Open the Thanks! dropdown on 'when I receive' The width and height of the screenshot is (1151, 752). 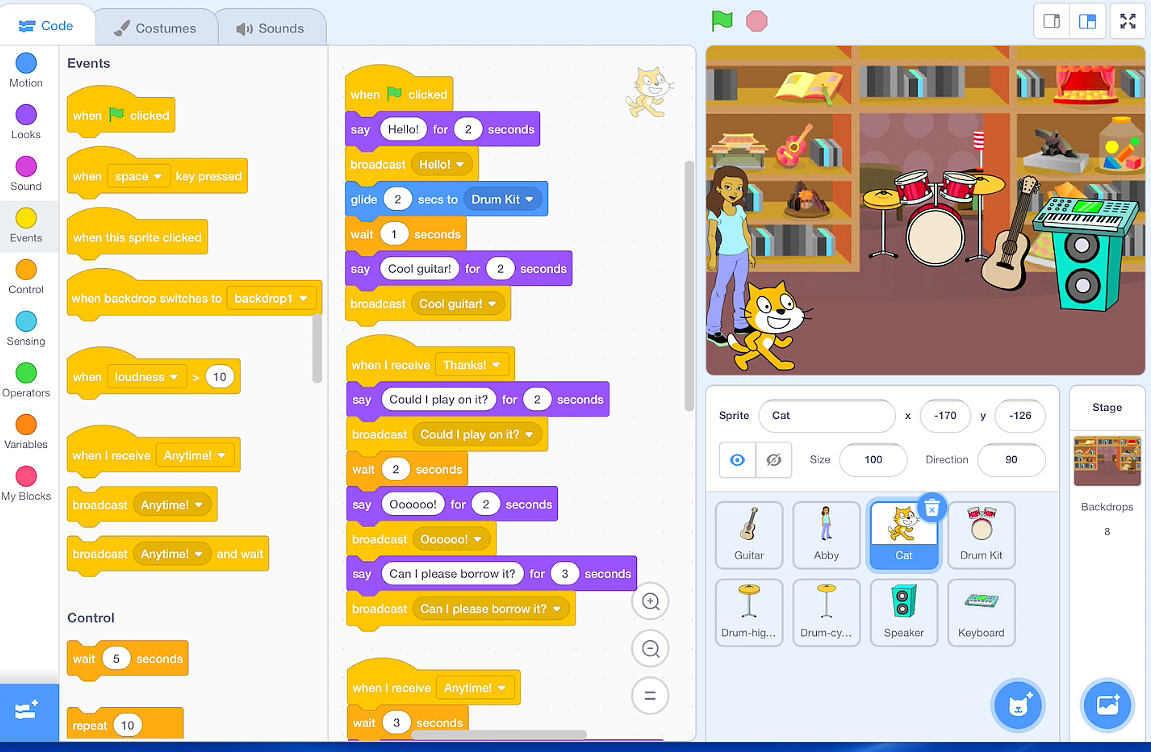(x=471, y=365)
